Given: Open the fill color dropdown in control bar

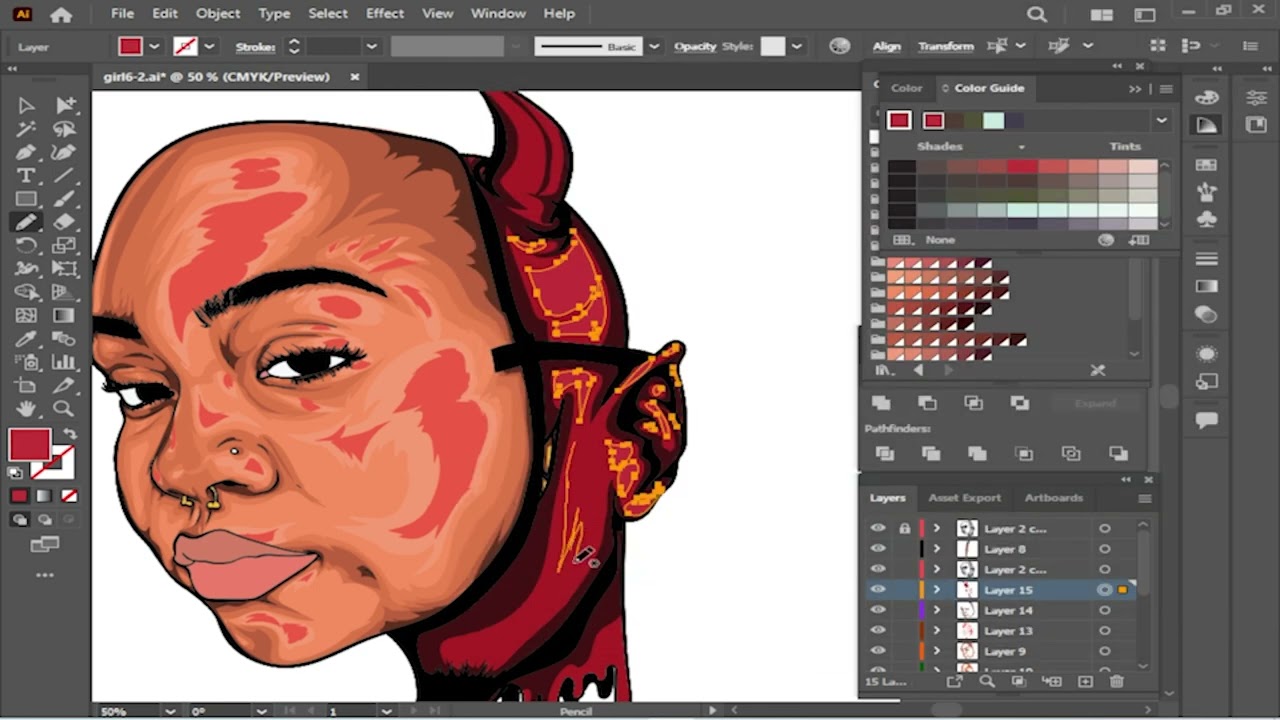Looking at the screenshot, I should [x=154, y=46].
